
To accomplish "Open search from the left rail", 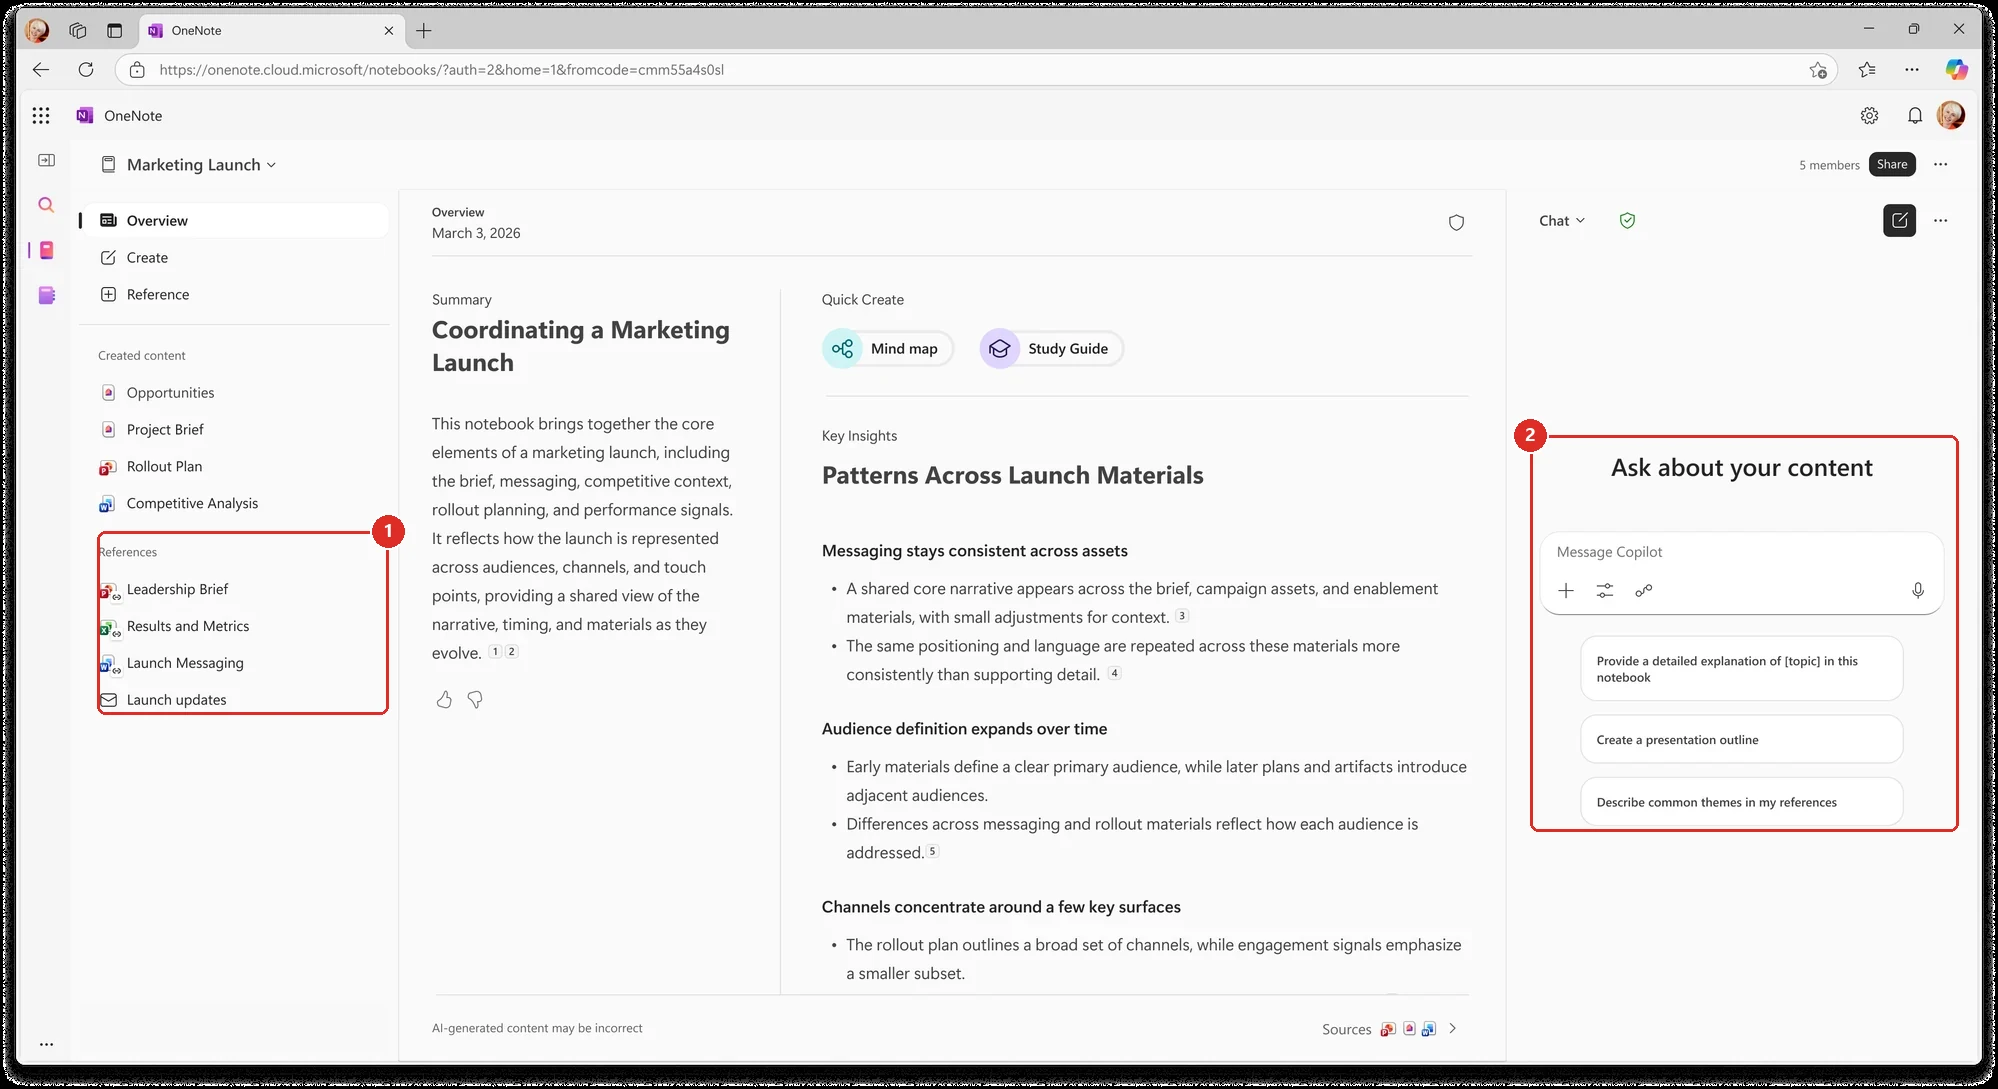I will [46, 205].
